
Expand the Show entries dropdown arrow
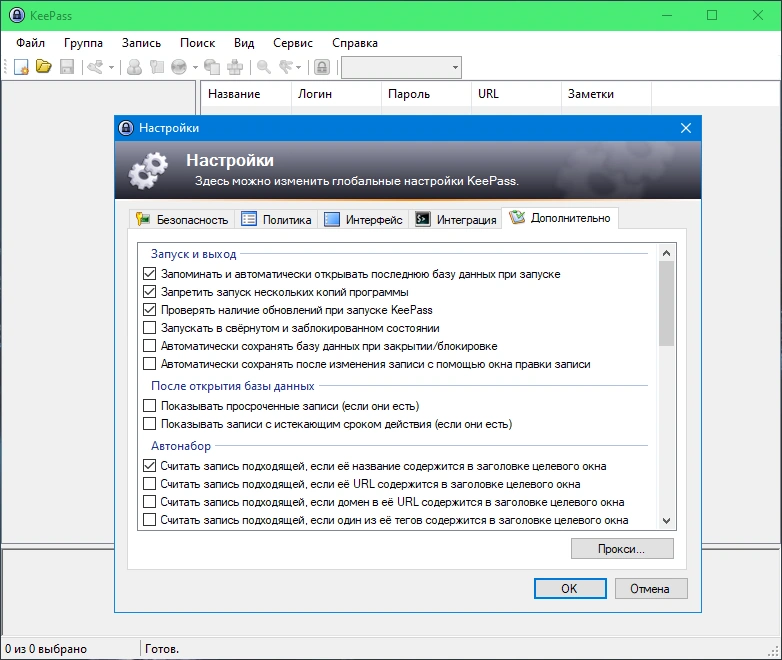(x=299, y=67)
